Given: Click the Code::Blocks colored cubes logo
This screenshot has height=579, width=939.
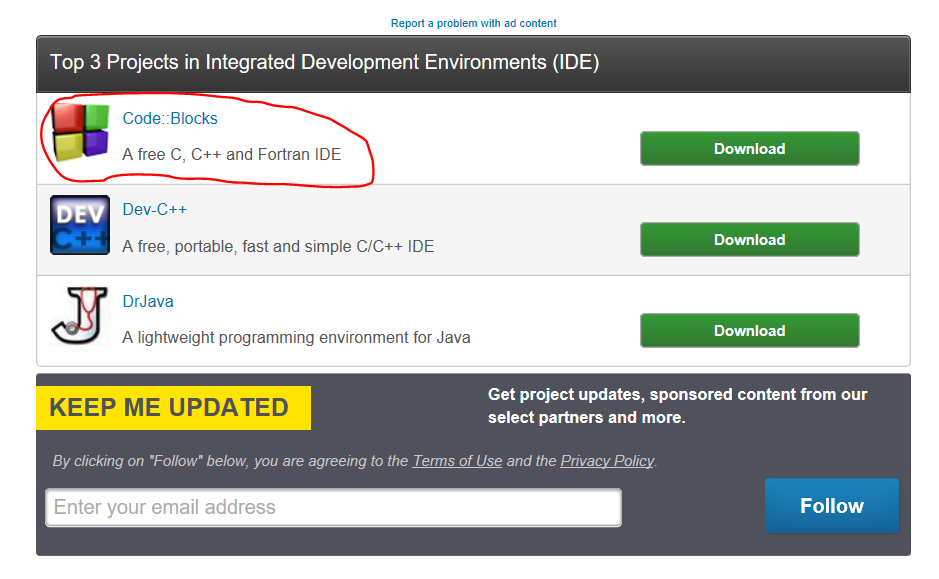Looking at the screenshot, I should coord(80,133).
